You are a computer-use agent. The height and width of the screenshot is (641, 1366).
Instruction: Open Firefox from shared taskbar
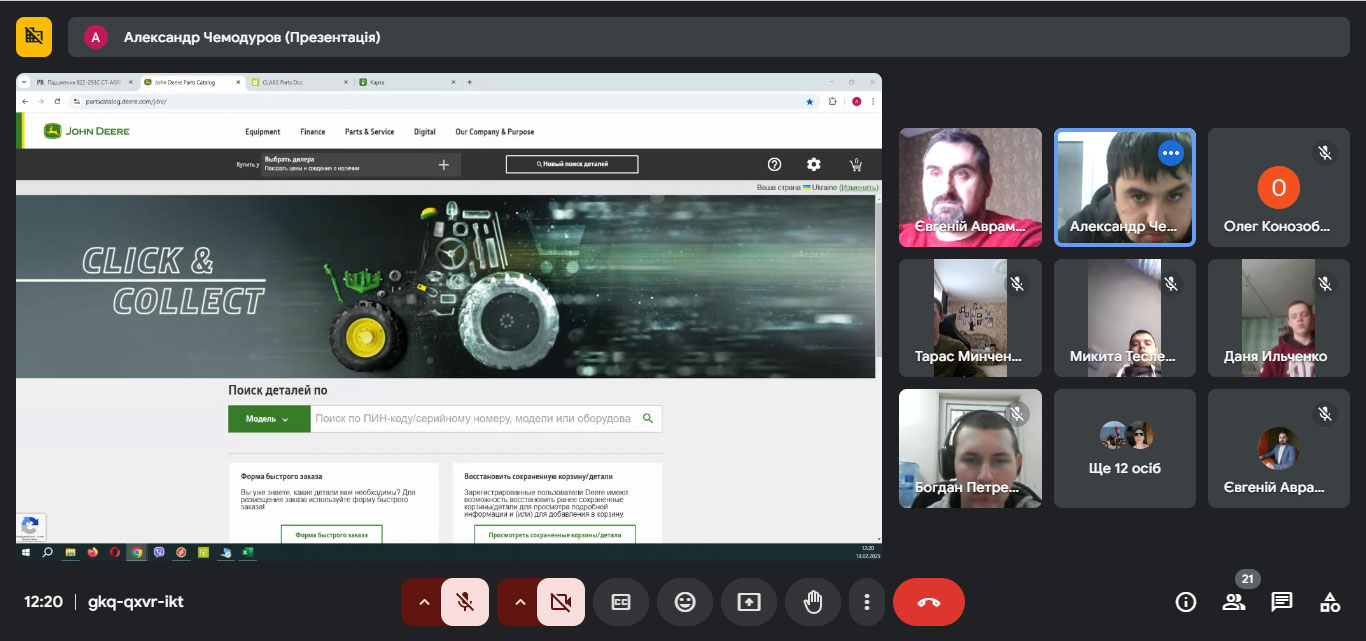tap(93, 551)
